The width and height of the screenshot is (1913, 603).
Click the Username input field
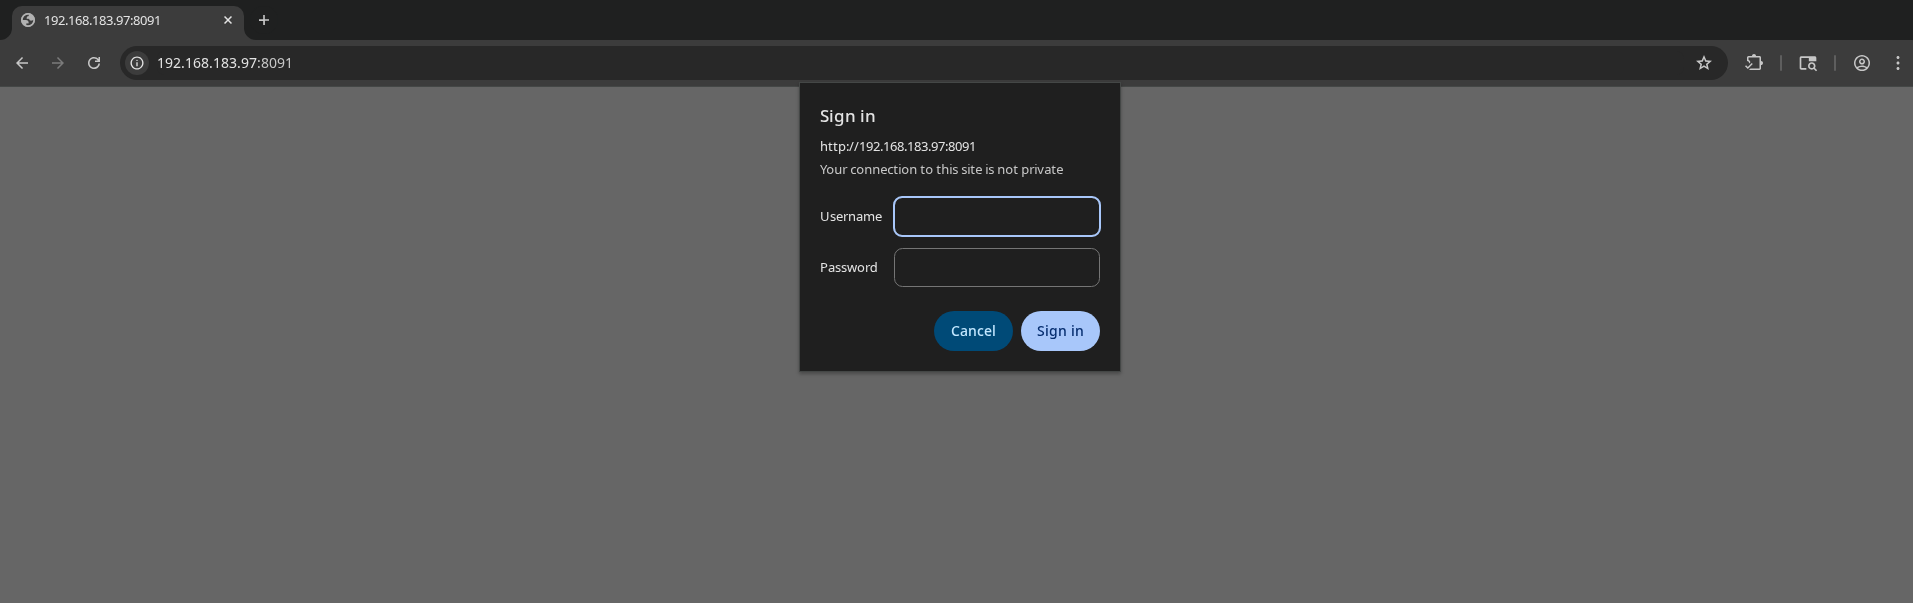click(997, 216)
